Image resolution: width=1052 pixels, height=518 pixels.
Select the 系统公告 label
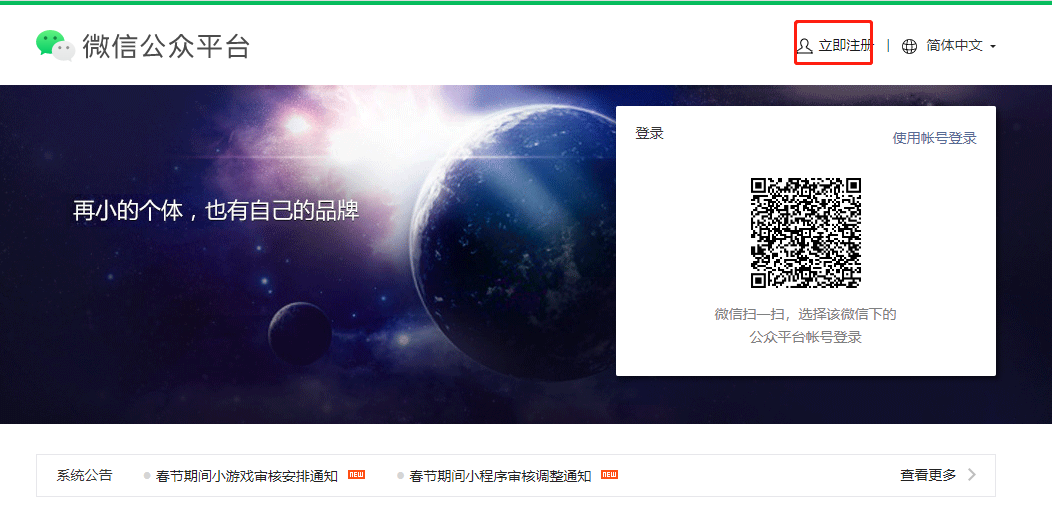85,475
